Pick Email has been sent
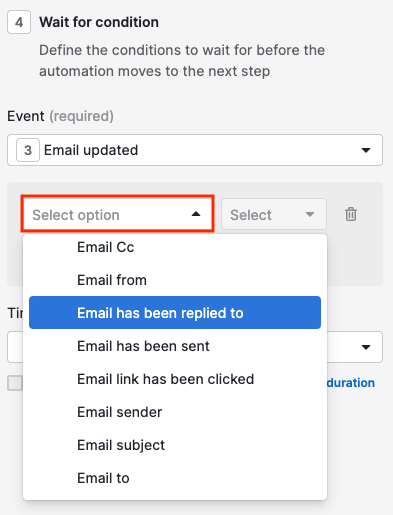393x515 pixels. [x=175, y=346]
